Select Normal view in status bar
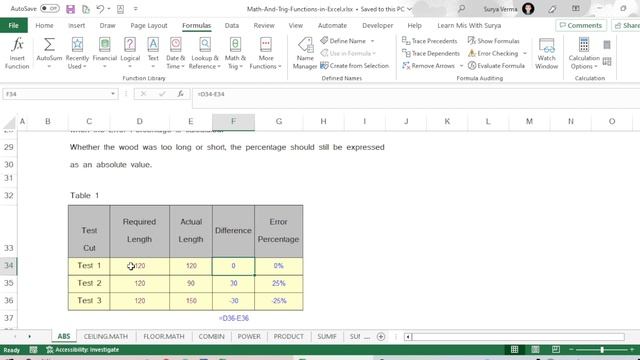Screen dimensions: 640x360 pos(515,349)
